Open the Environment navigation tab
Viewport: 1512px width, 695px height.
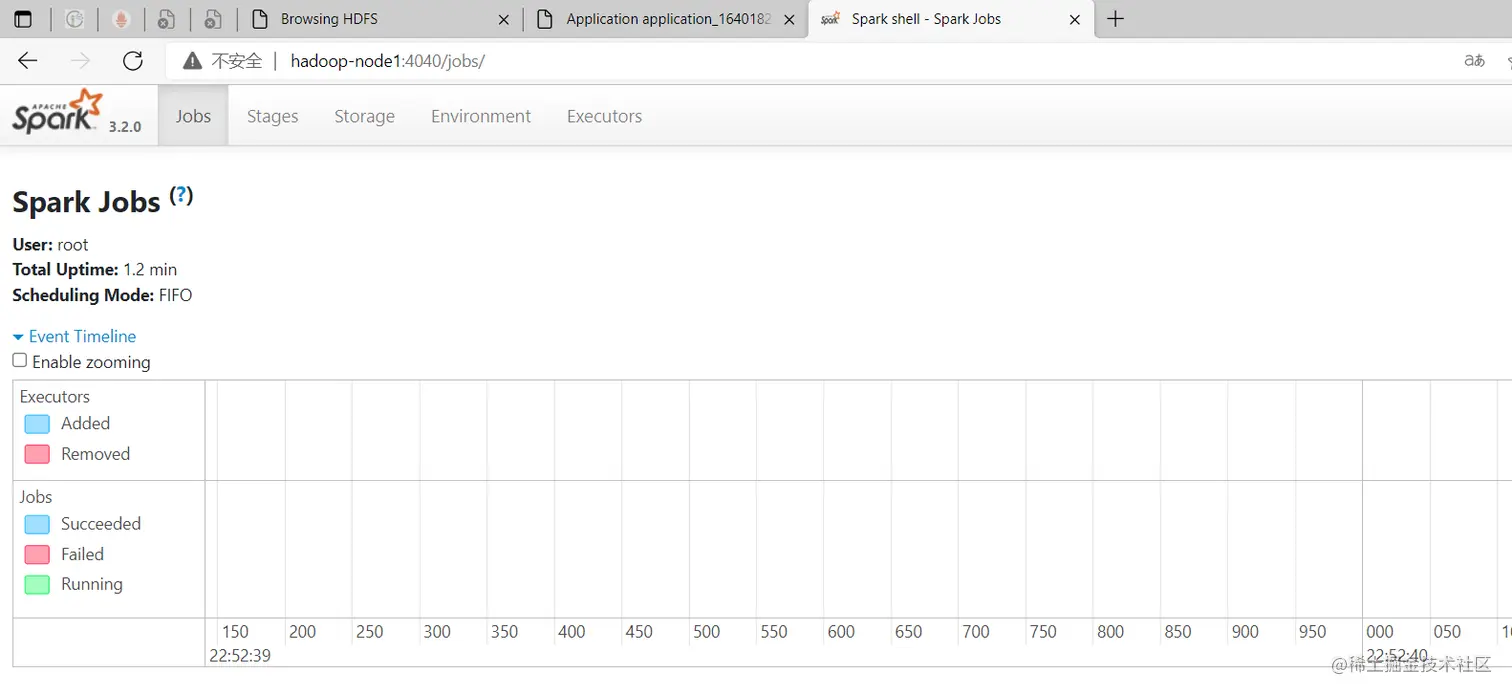(x=481, y=116)
